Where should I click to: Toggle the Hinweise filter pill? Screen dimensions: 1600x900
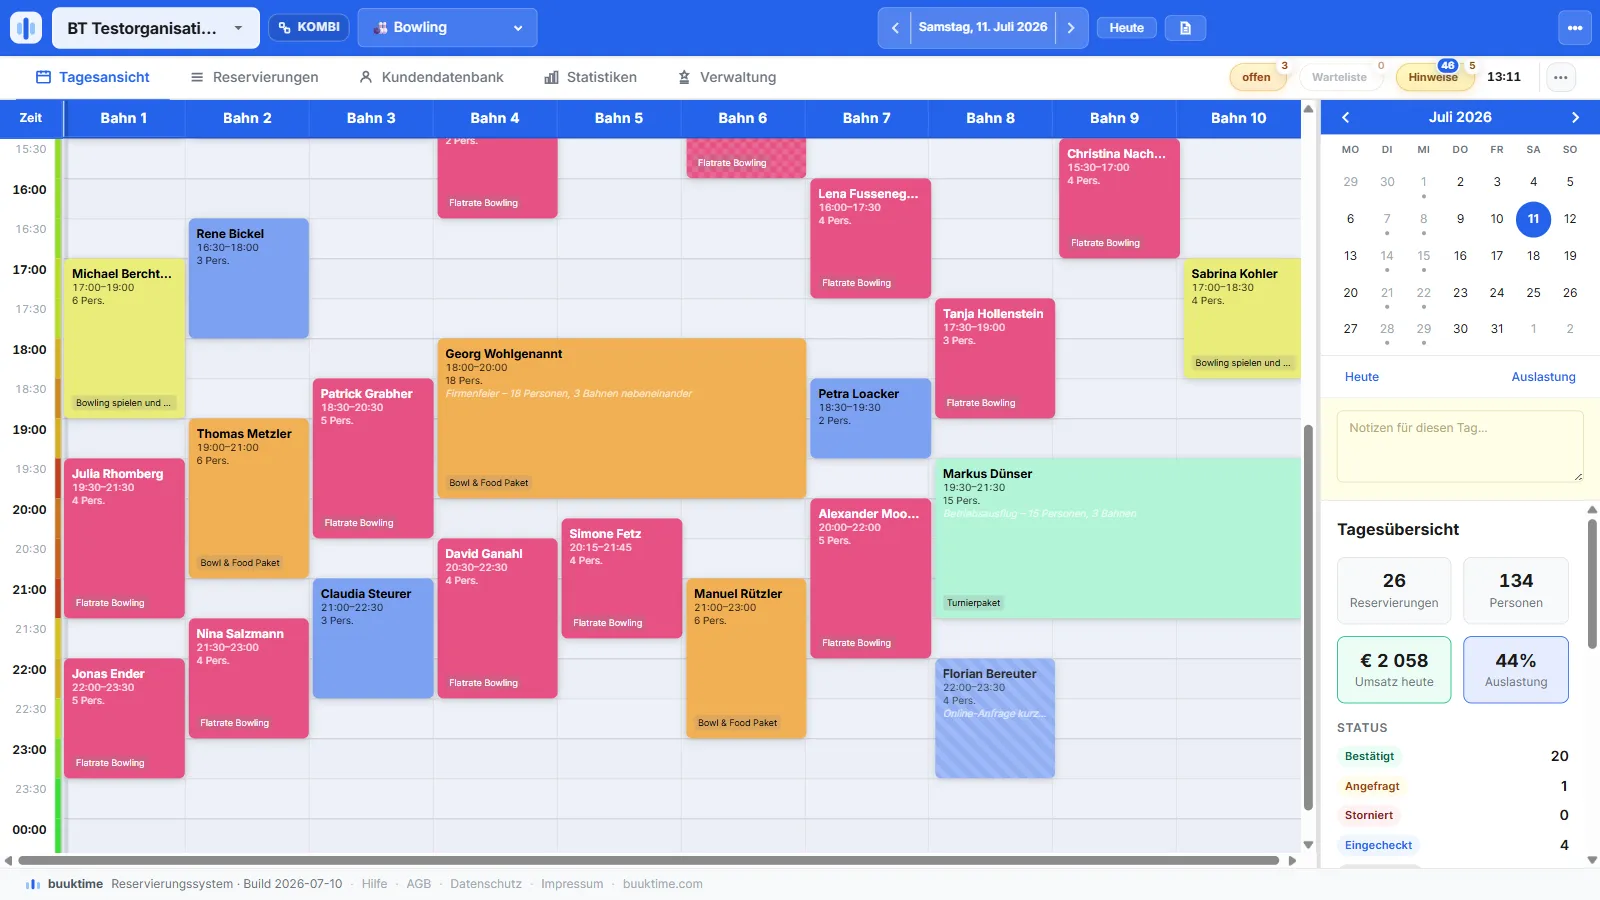point(1433,77)
